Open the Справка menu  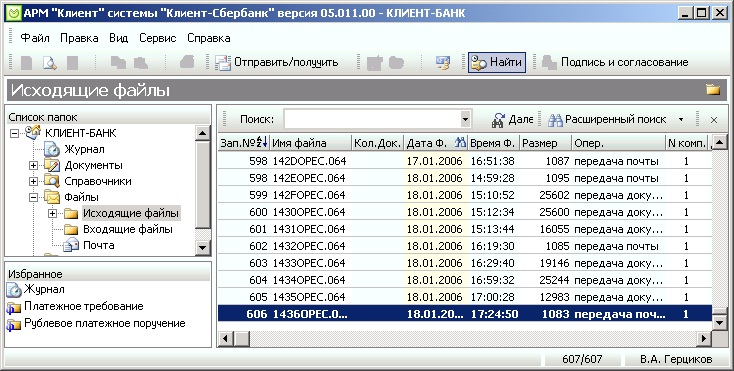click(x=209, y=38)
